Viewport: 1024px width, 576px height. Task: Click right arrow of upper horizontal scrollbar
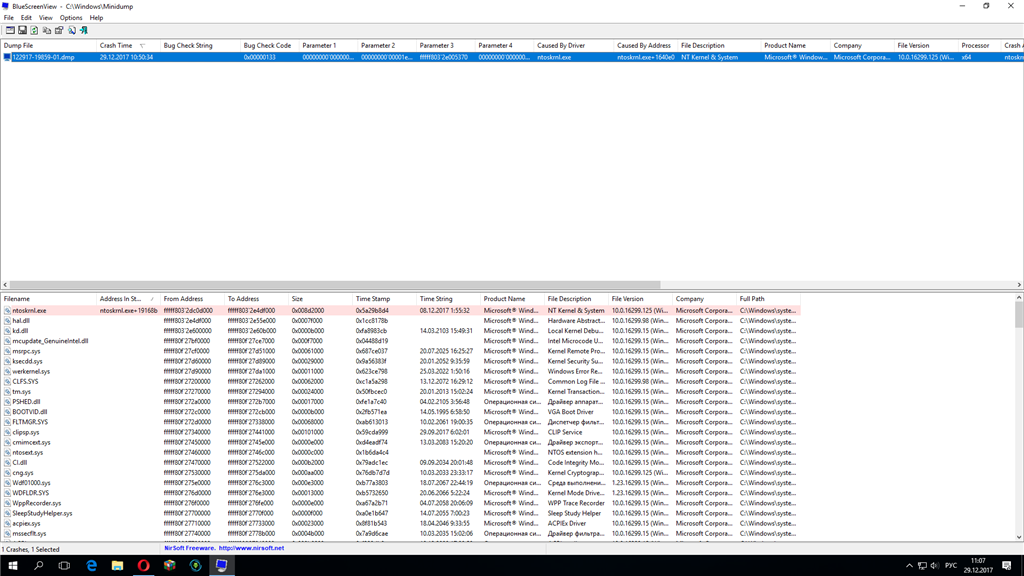[1019, 285]
